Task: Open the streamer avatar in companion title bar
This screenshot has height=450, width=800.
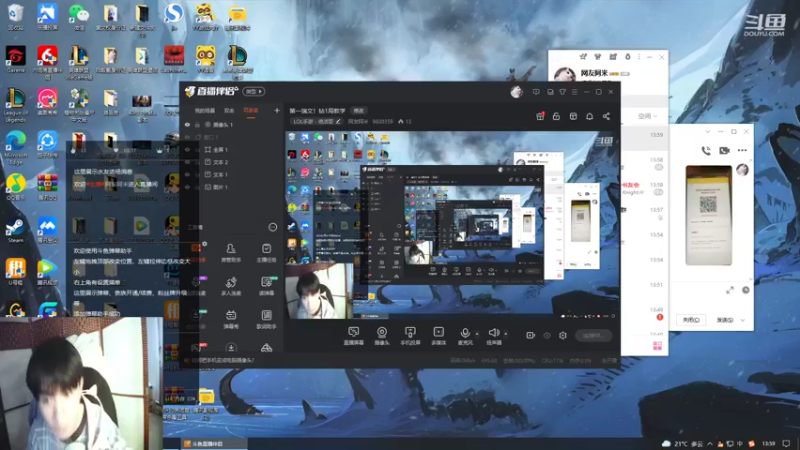Action: [516, 92]
